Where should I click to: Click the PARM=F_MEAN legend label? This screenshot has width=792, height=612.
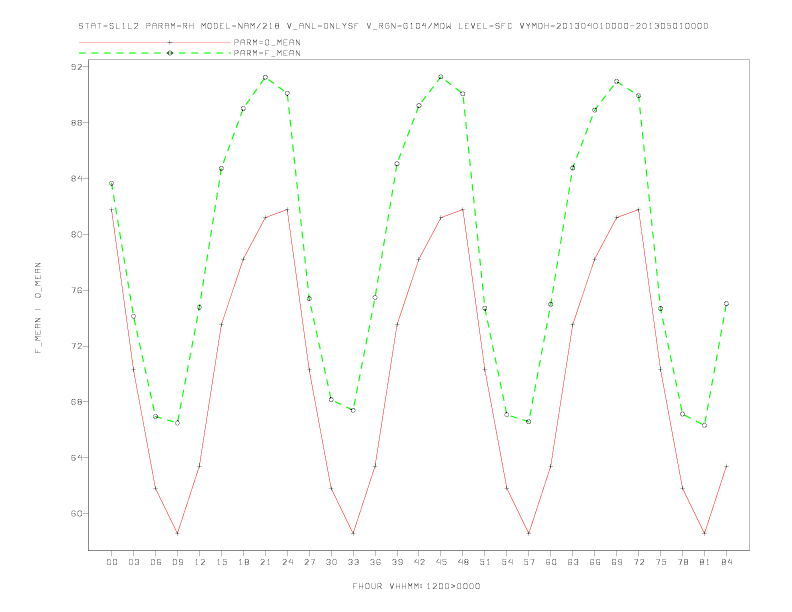coord(267,53)
